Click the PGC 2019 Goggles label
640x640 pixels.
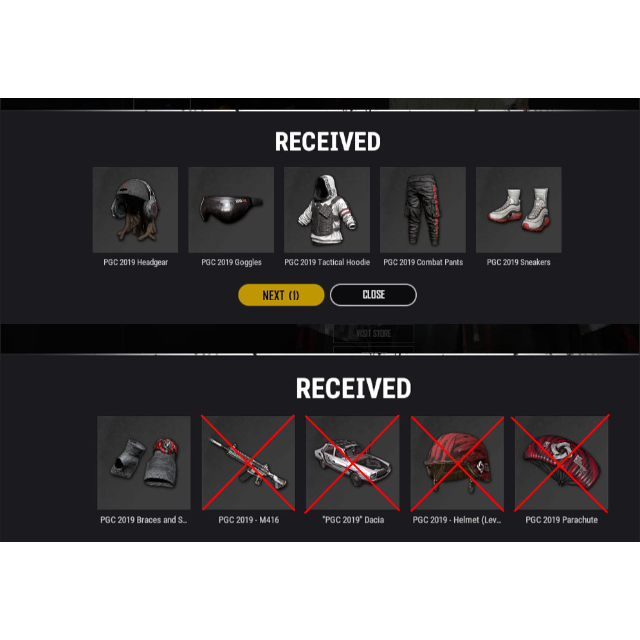tap(231, 262)
